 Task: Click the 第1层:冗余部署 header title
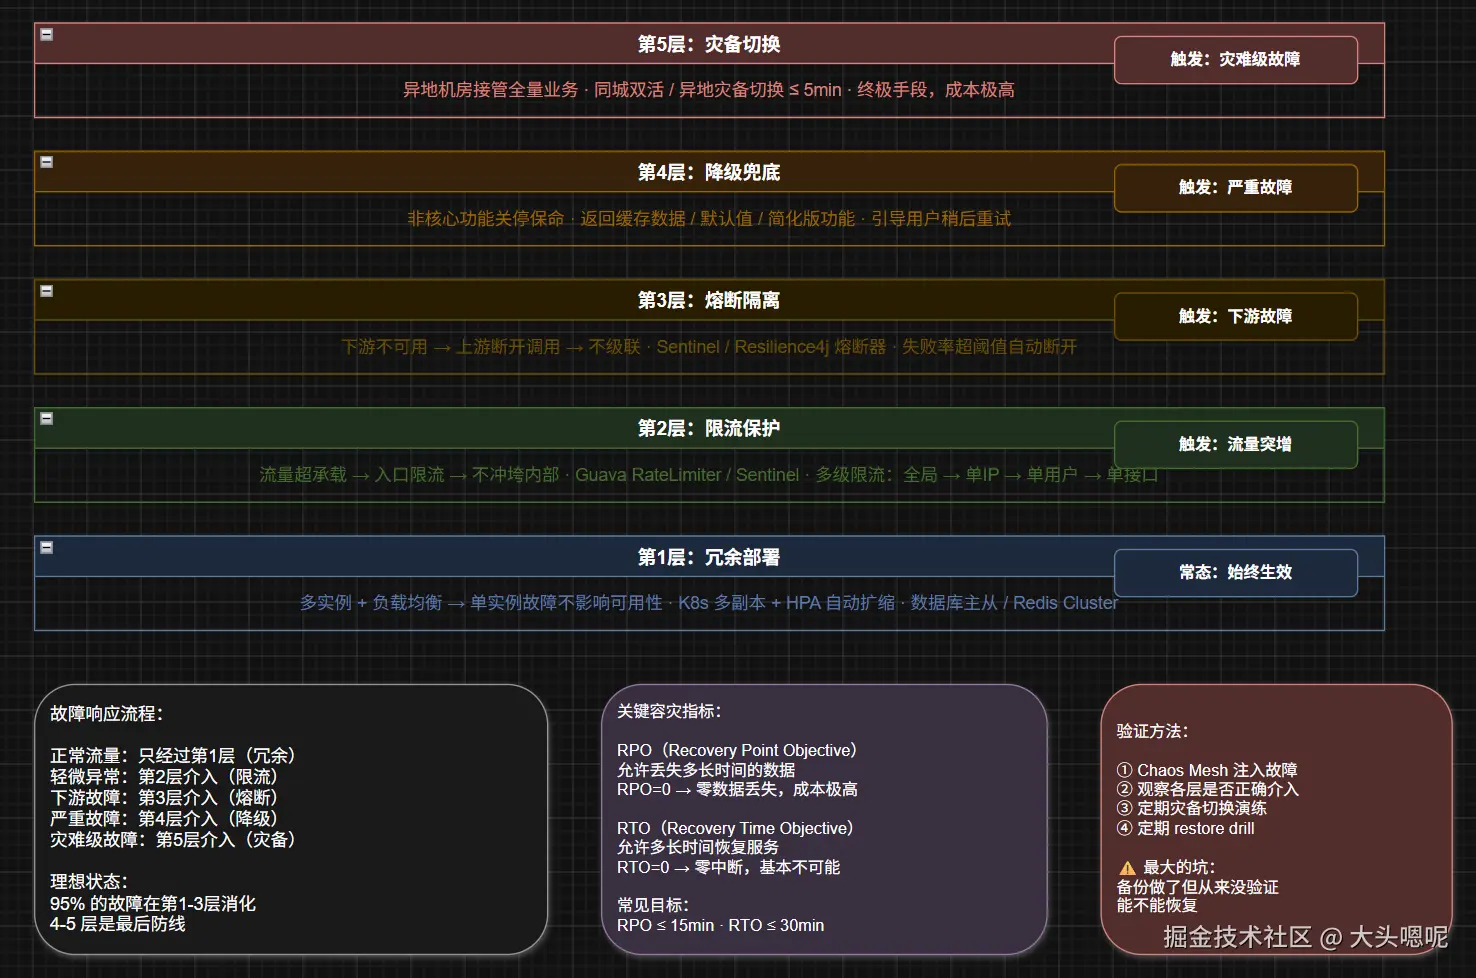(709, 557)
